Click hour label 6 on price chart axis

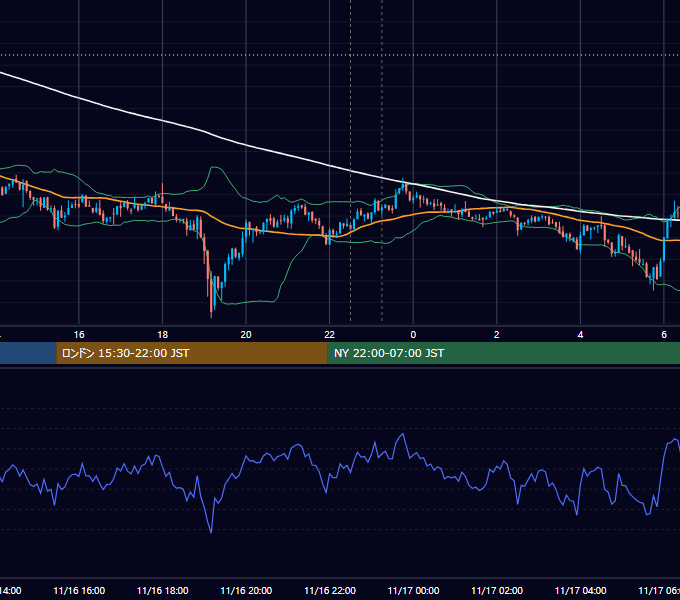pos(664,335)
